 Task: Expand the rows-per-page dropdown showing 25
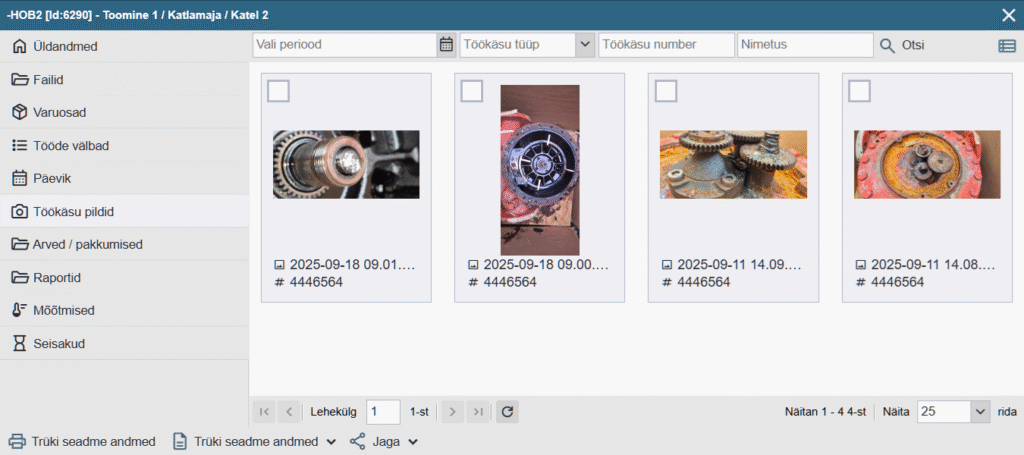tap(979, 411)
